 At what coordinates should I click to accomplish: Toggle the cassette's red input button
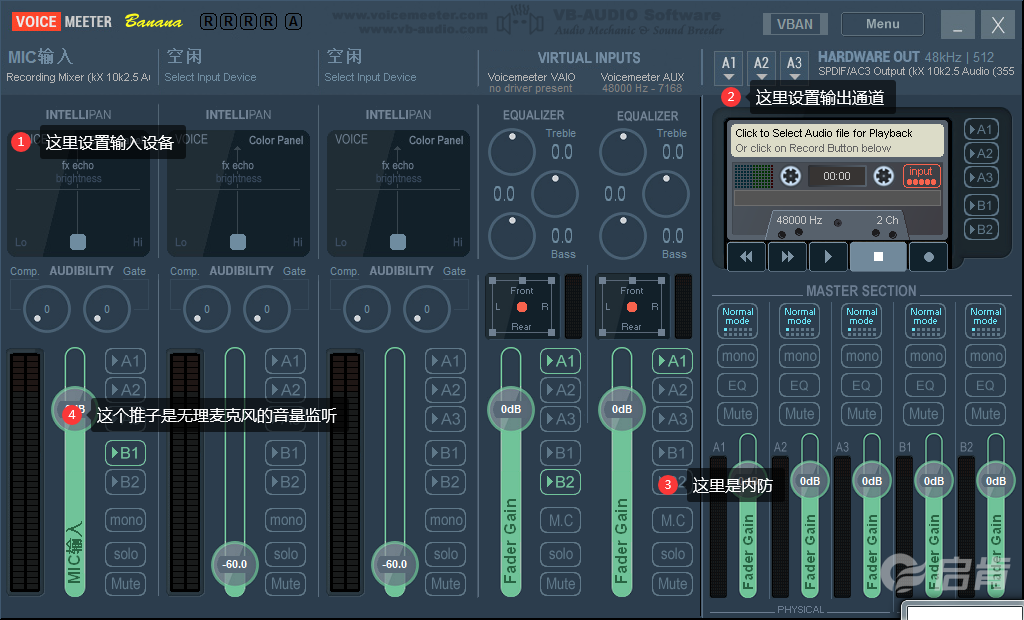coord(921,176)
